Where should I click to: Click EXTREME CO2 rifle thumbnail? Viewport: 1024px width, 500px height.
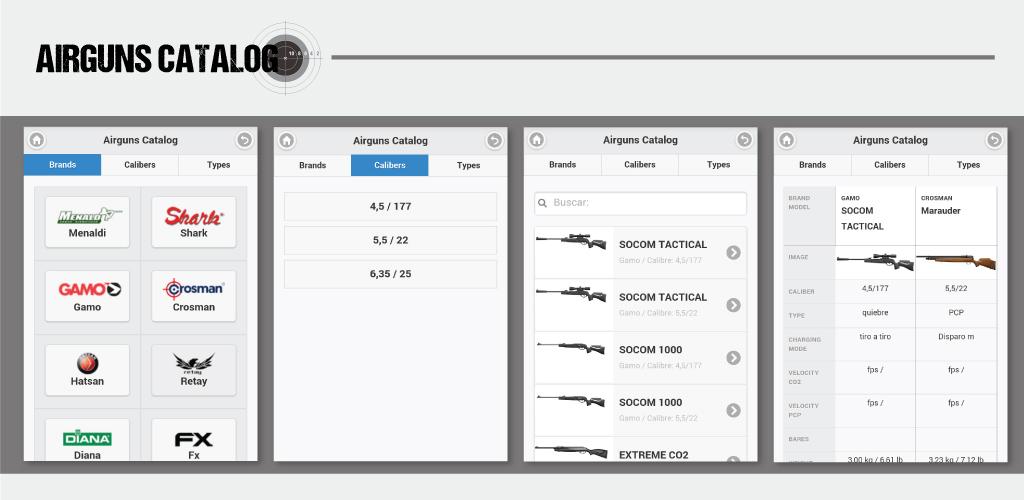[x=572, y=452]
